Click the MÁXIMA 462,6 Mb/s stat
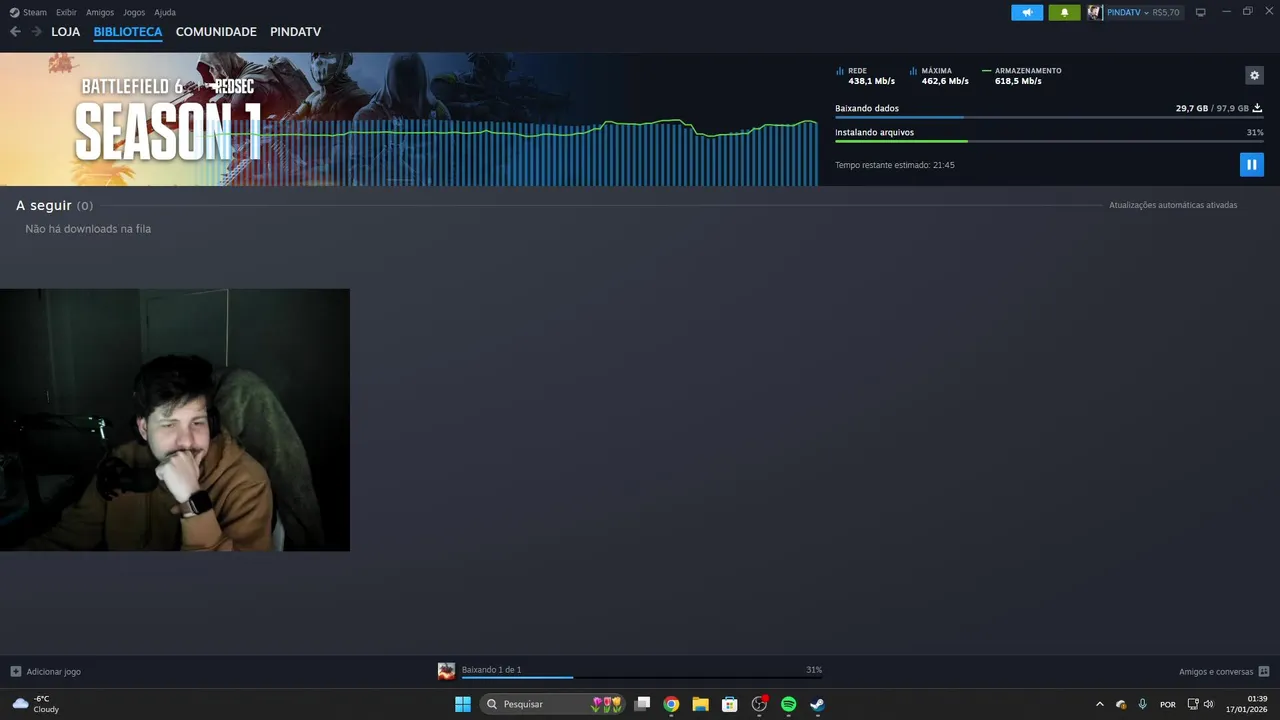 (939, 76)
